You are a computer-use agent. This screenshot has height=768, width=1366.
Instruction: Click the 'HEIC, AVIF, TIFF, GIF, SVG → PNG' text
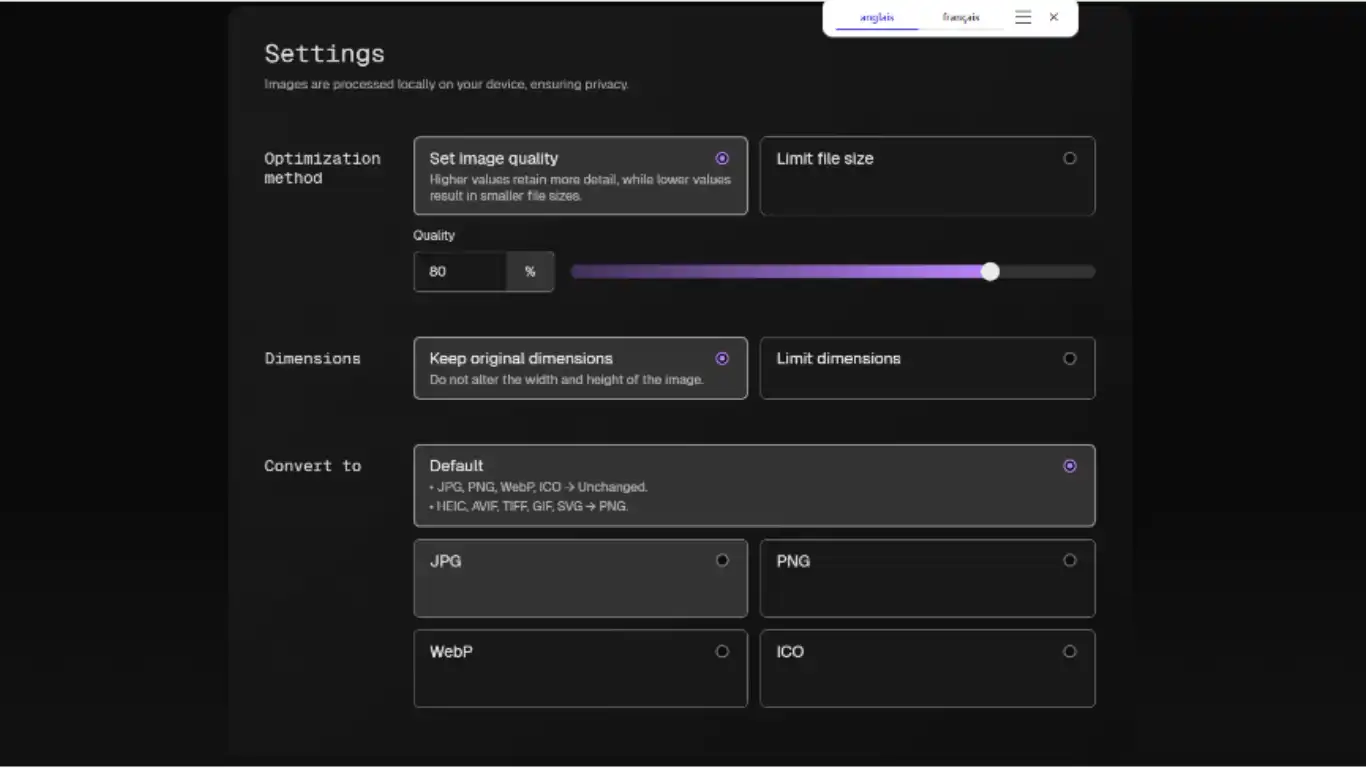click(532, 506)
